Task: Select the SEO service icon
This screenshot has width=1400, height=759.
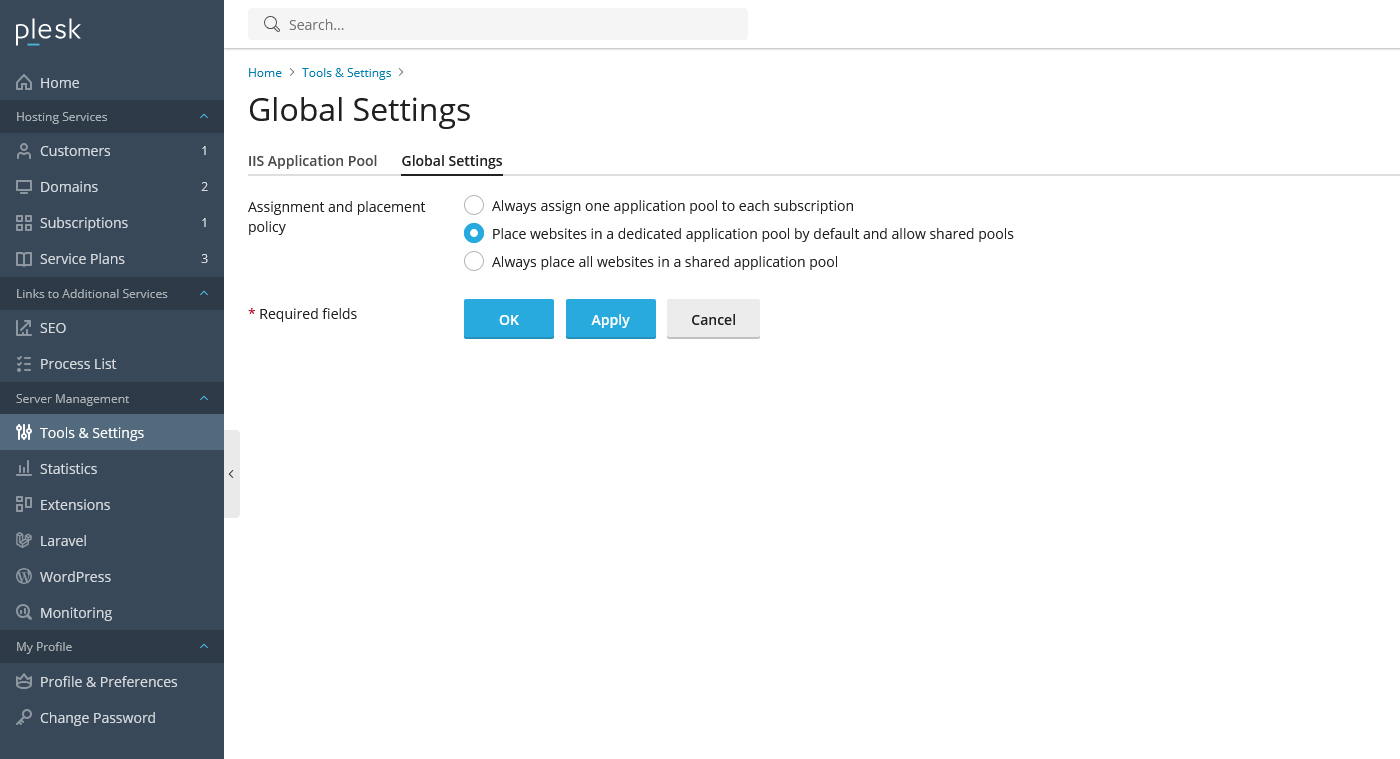Action: click(x=22, y=327)
